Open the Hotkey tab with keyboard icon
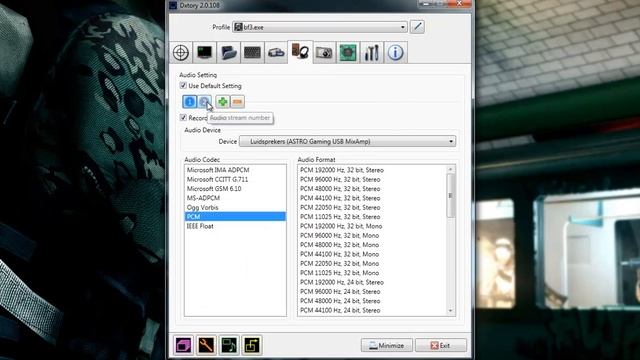The image size is (640, 360). pos(252,53)
